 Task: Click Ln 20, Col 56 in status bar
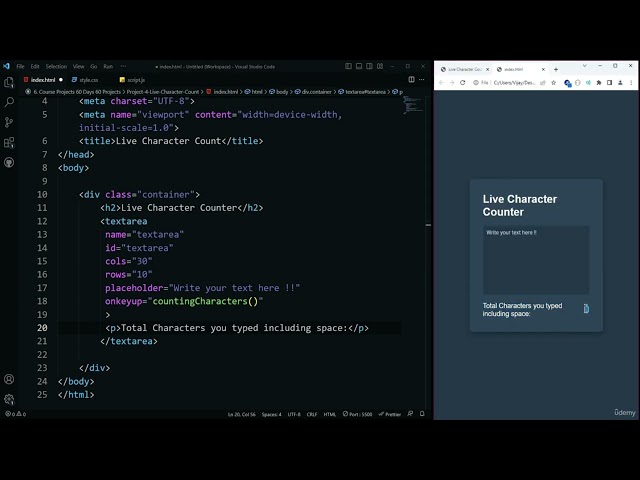(242, 414)
